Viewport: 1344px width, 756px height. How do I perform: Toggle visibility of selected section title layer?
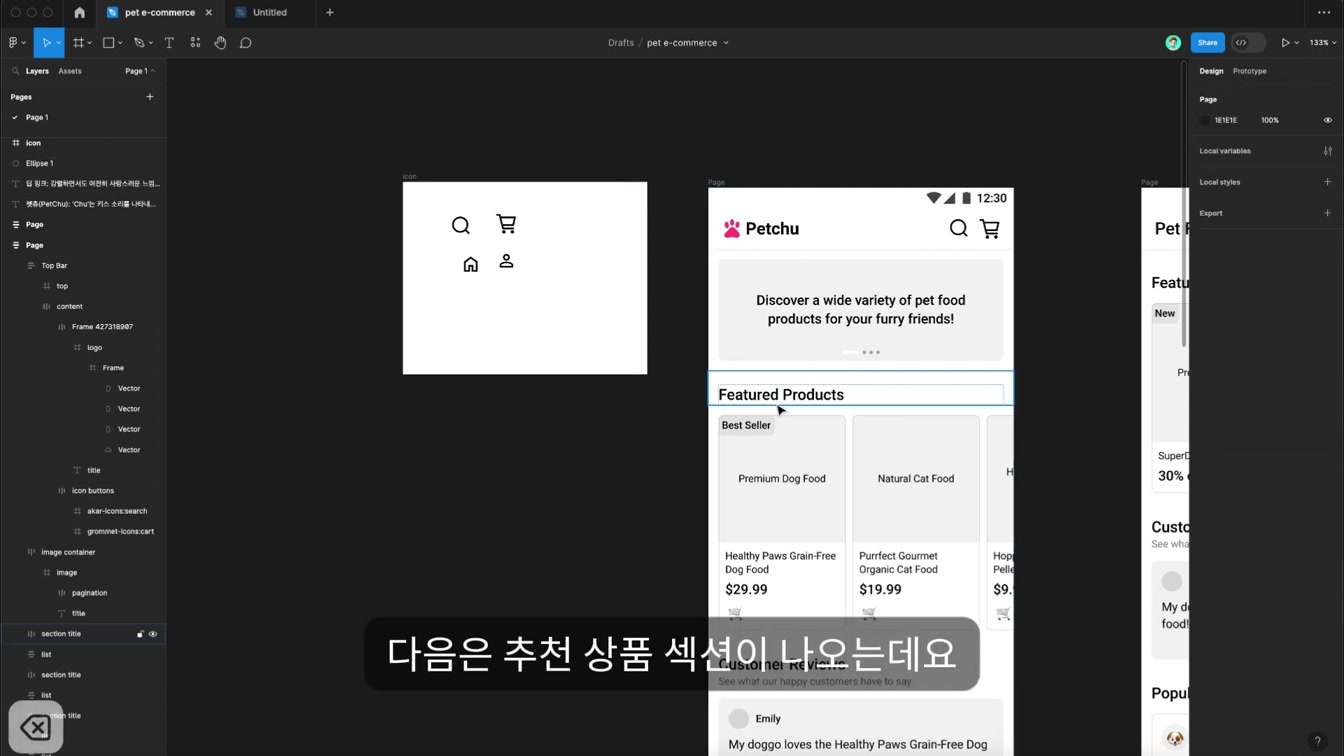pos(153,634)
